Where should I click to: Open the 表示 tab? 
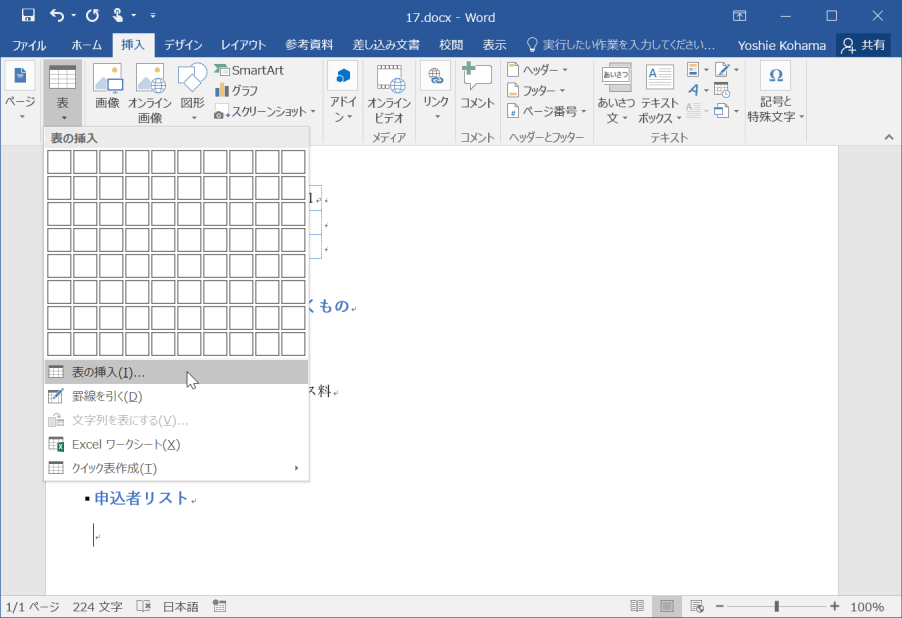pos(494,45)
